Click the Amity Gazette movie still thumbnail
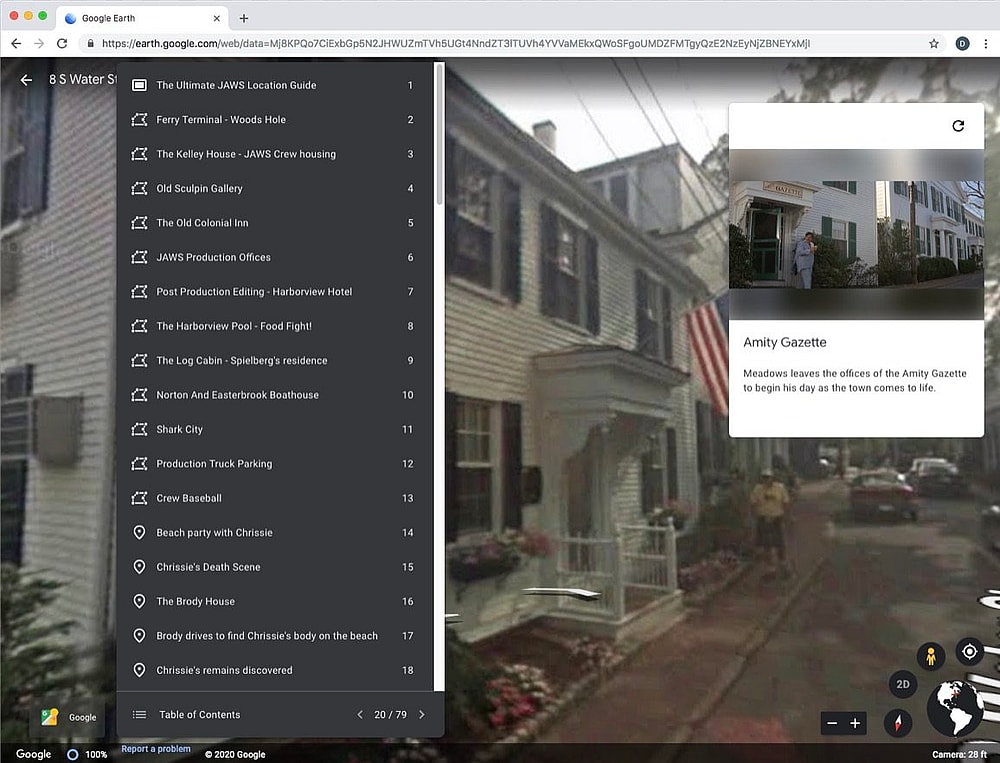1000x763 pixels. click(x=856, y=235)
